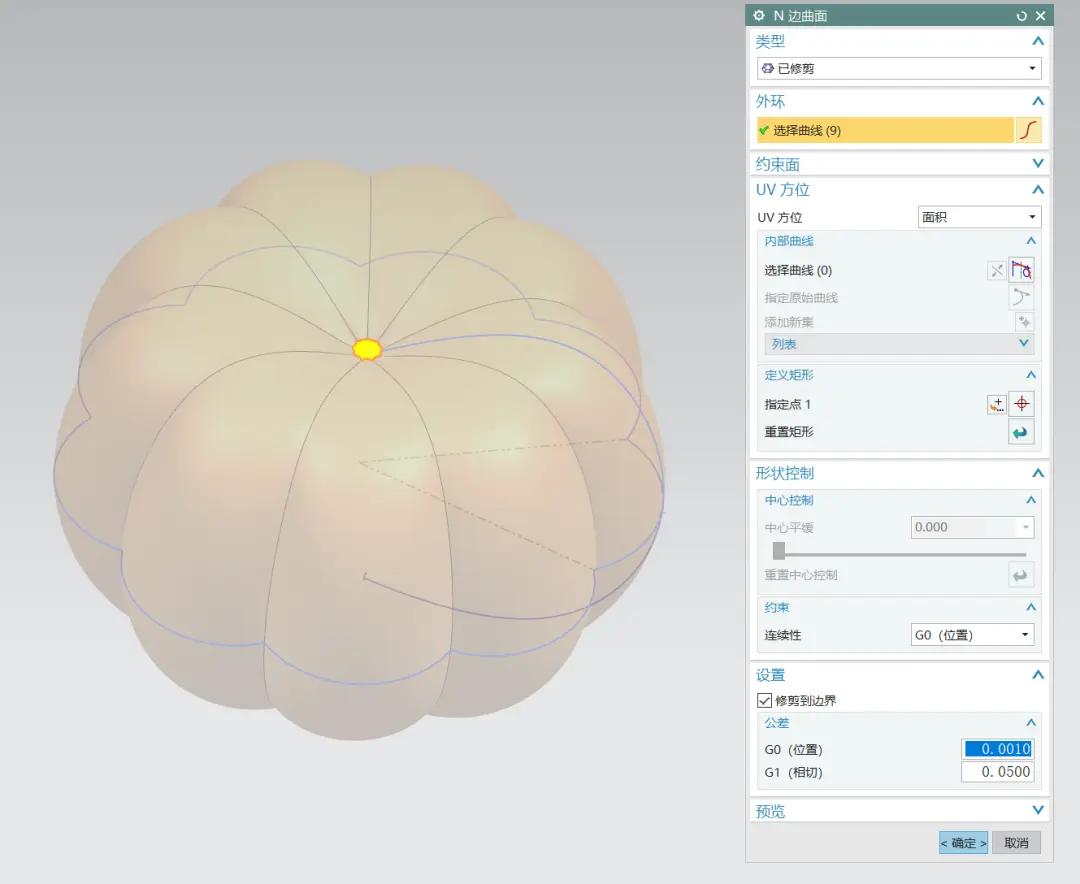Screen dimensions: 1080x884
Task: Toggle the 修剪到边界 checkbox
Action: pos(765,701)
